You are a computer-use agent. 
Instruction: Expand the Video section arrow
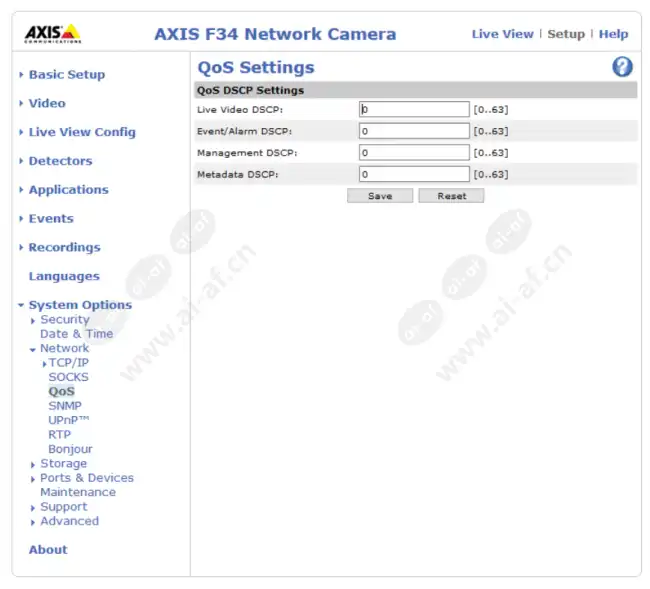[x=21, y=103]
